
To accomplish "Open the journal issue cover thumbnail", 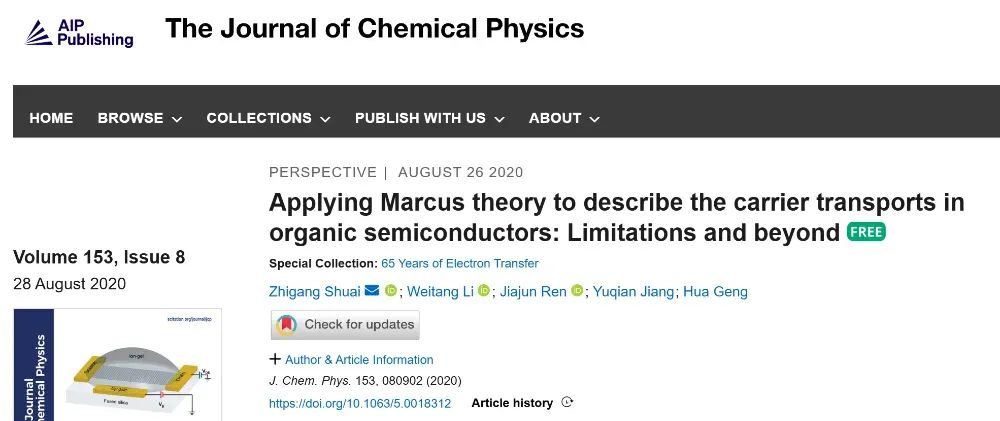I will click(x=117, y=365).
